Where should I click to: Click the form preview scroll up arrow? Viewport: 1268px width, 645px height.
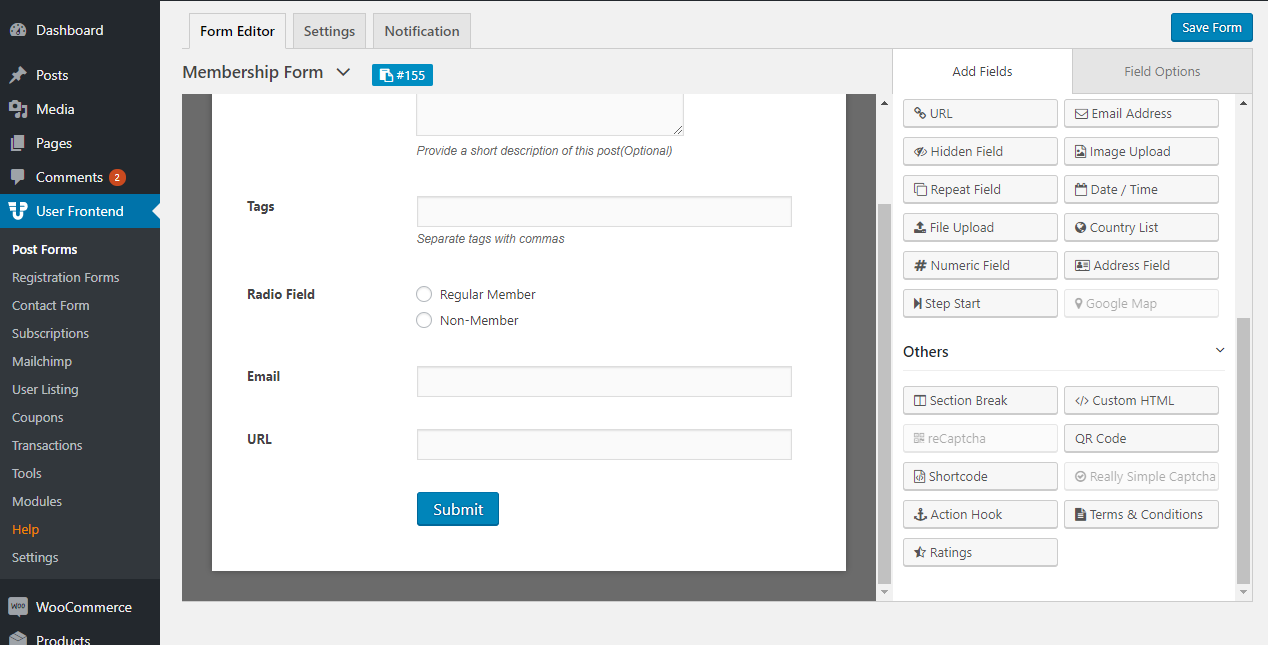(883, 103)
